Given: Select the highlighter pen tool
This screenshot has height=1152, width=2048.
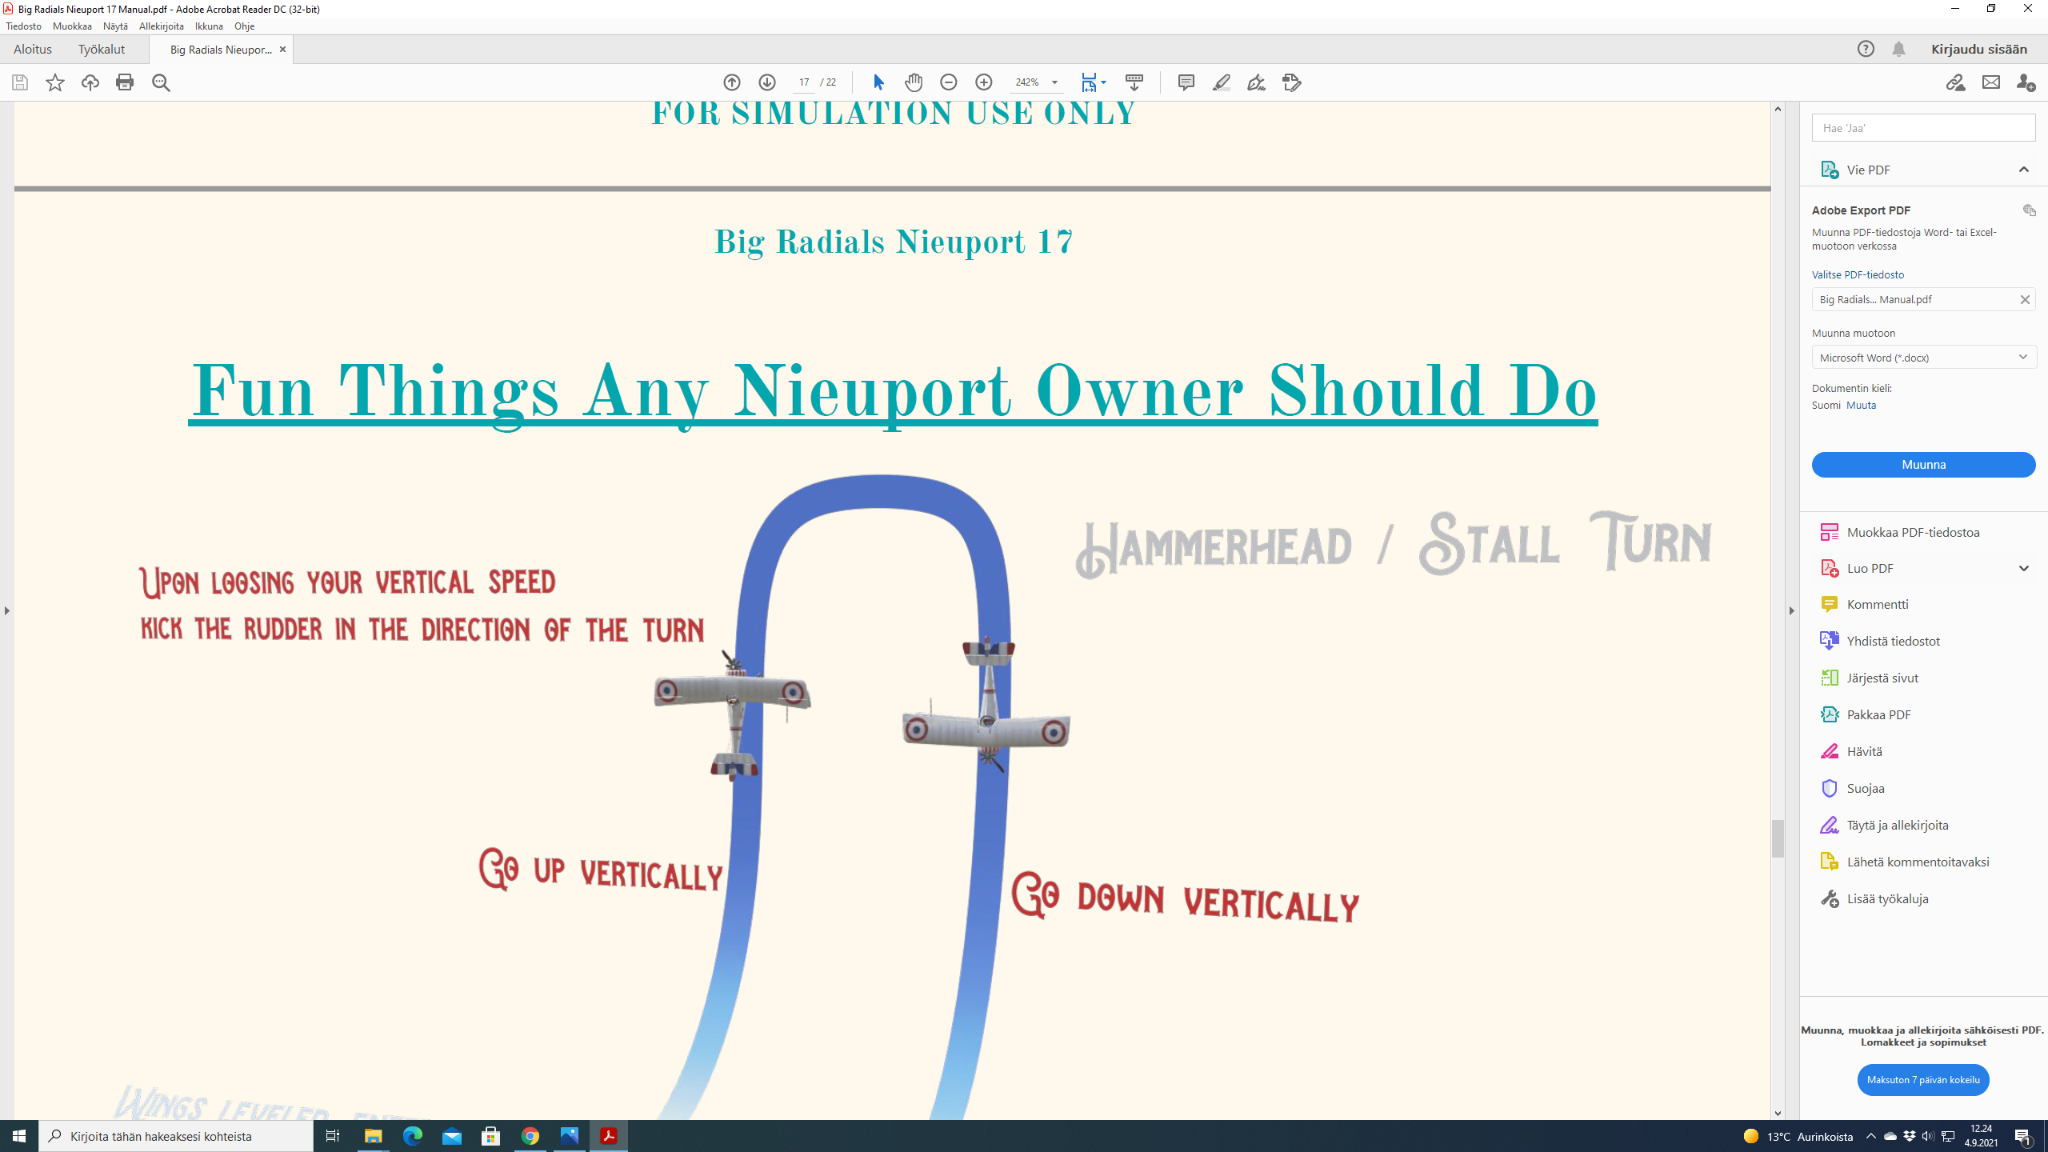Looking at the screenshot, I should (1221, 83).
